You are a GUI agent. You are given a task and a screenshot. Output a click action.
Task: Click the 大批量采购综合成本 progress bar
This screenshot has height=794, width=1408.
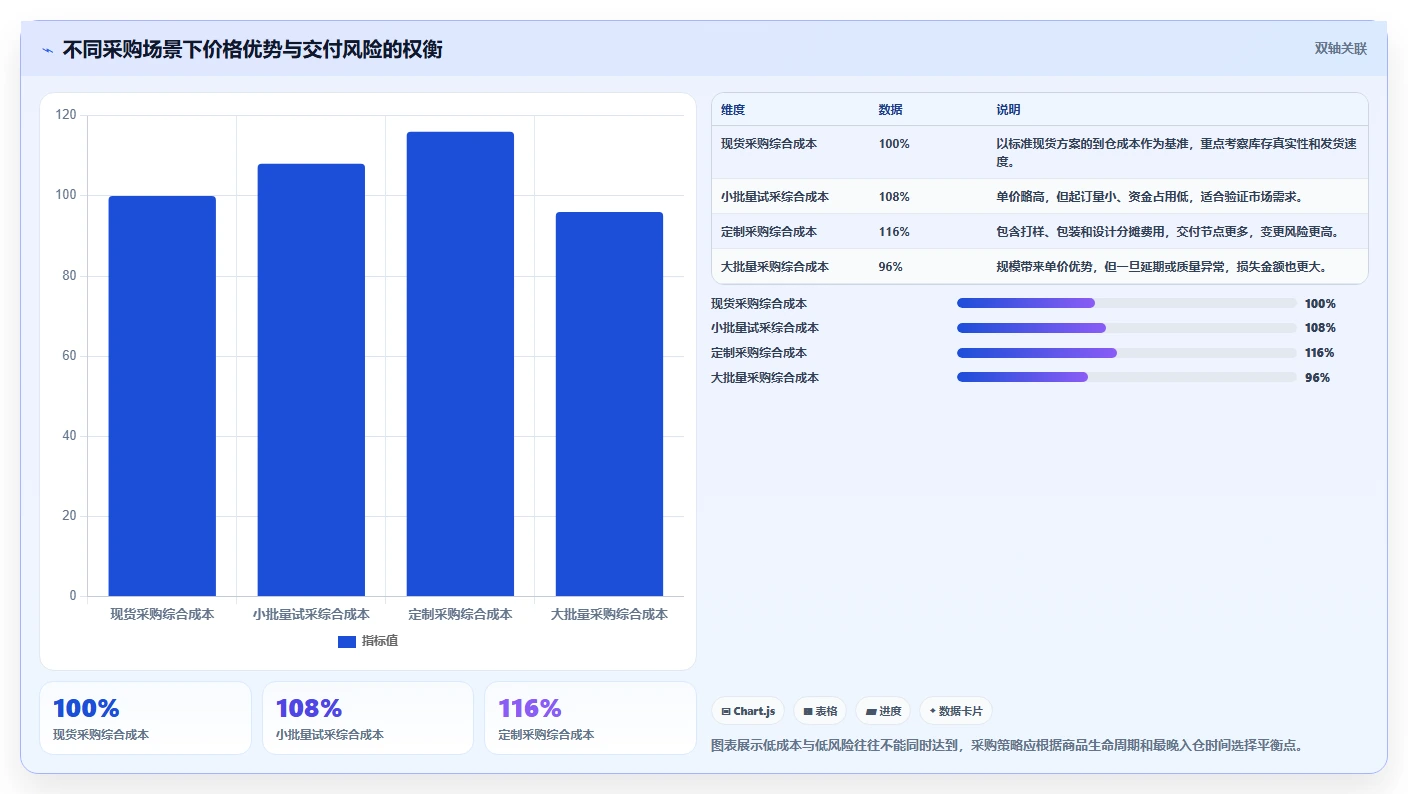point(1126,377)
